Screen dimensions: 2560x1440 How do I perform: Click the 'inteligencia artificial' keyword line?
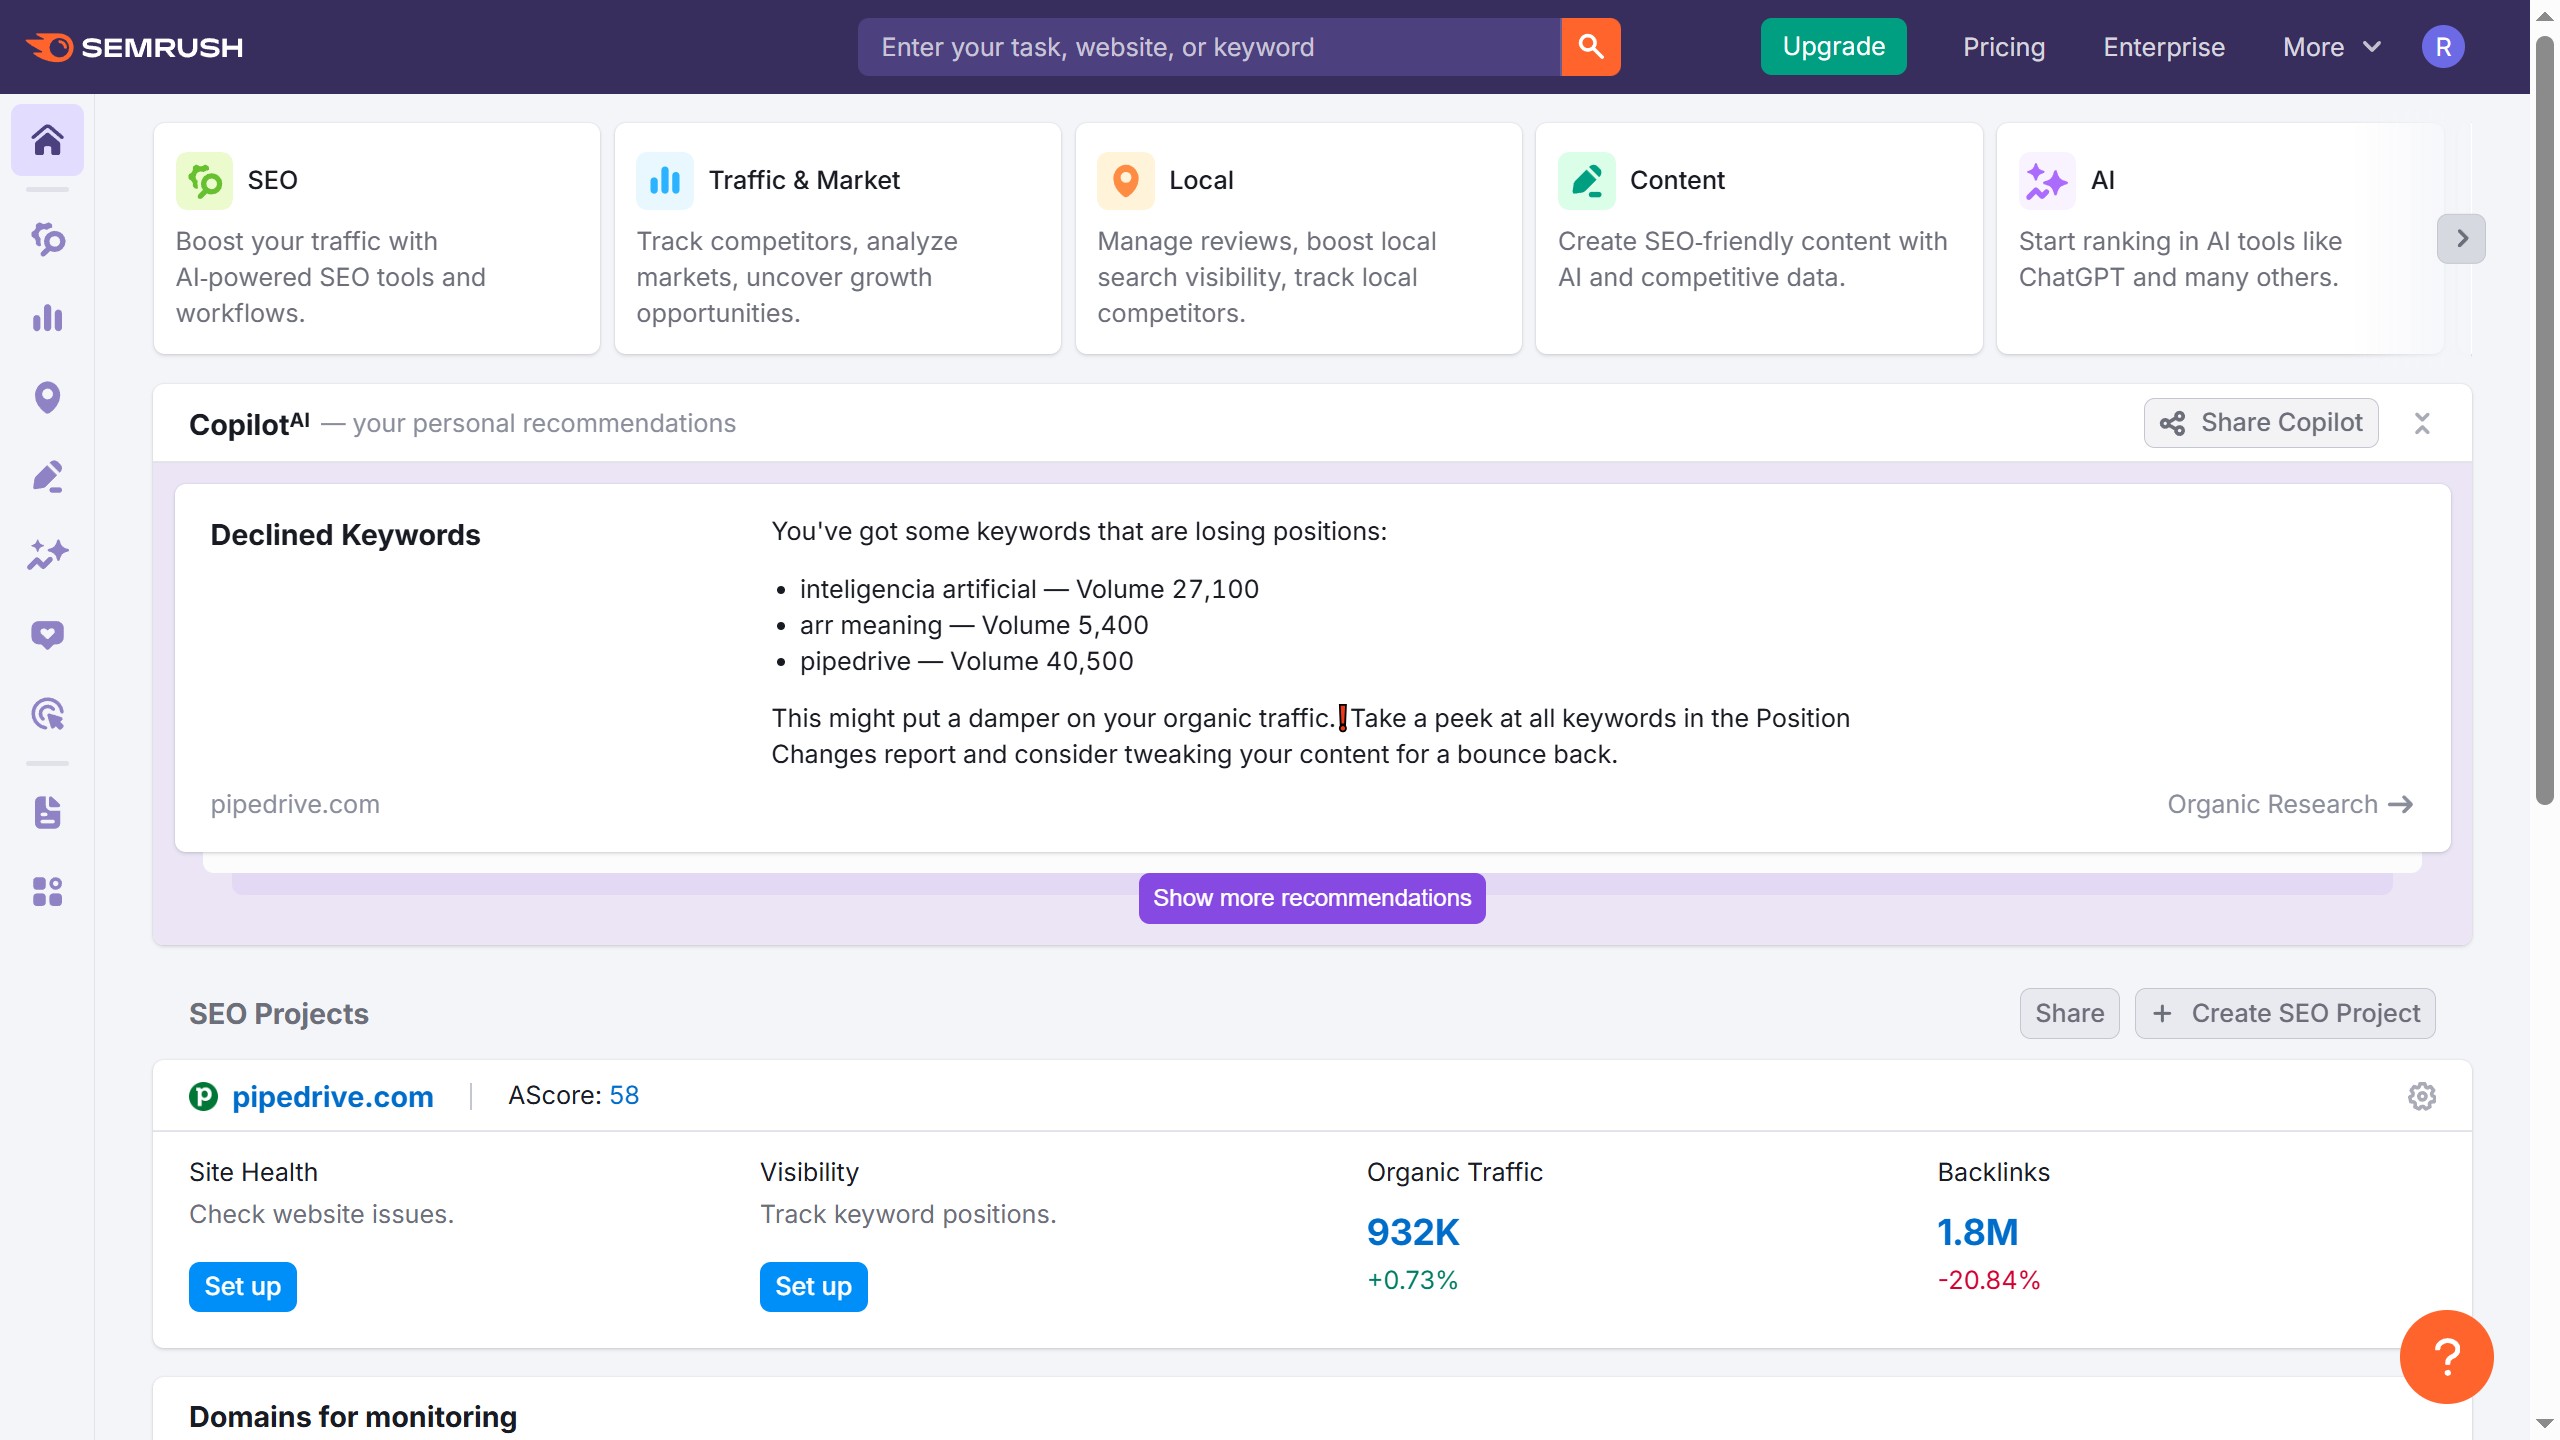[1029, 589]
